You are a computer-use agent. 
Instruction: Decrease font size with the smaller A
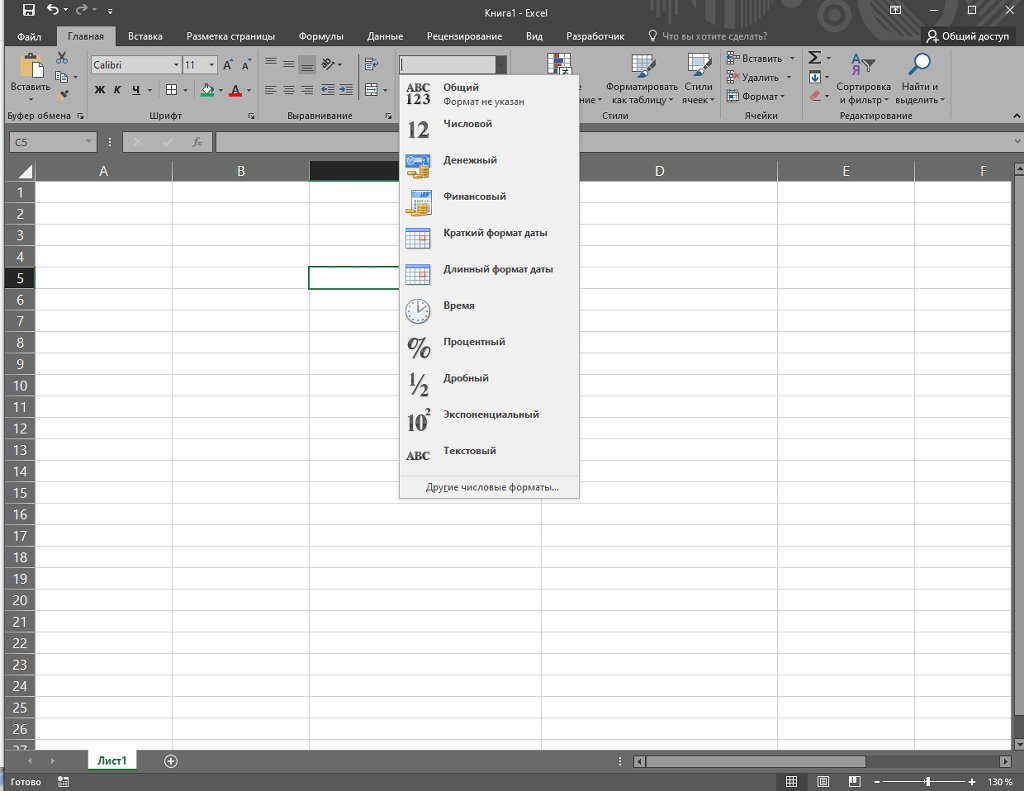[246, 65]
